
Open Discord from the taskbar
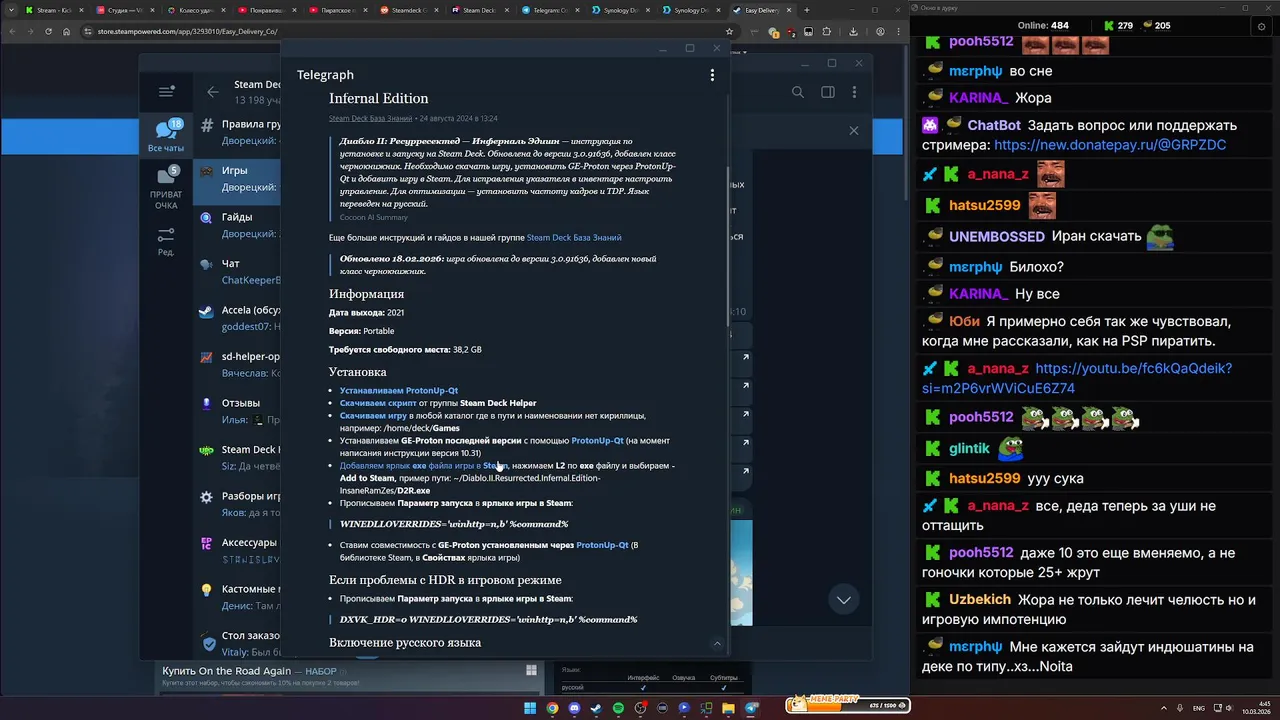tap(575, 708)
